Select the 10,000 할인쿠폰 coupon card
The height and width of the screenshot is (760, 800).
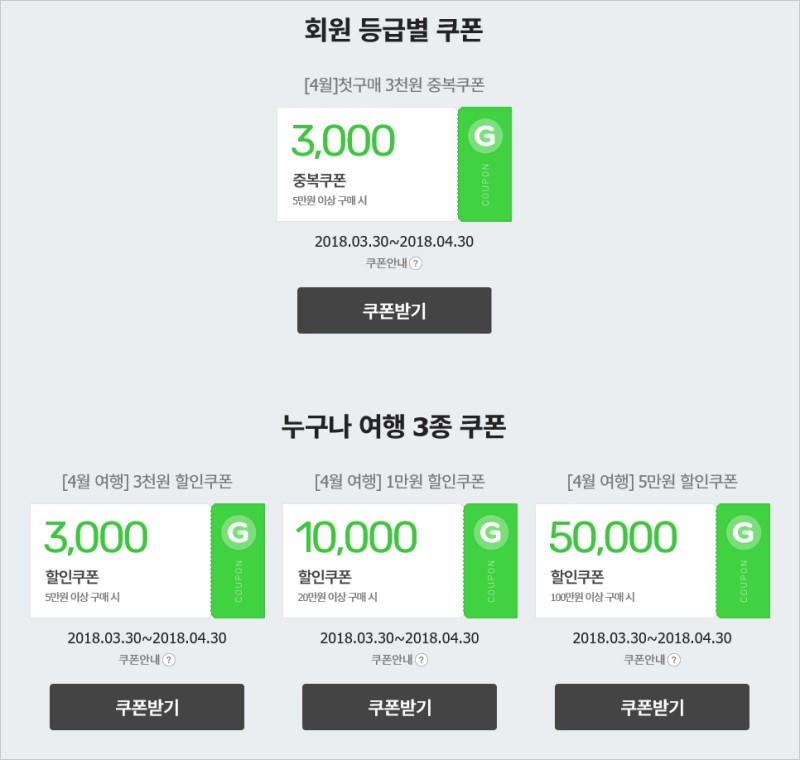(x=400, y=561)
